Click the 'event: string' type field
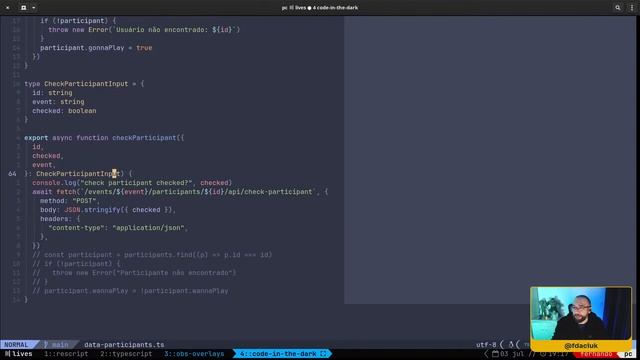The height and width of the screenshot is (360, 640). [x=58, y=102]
